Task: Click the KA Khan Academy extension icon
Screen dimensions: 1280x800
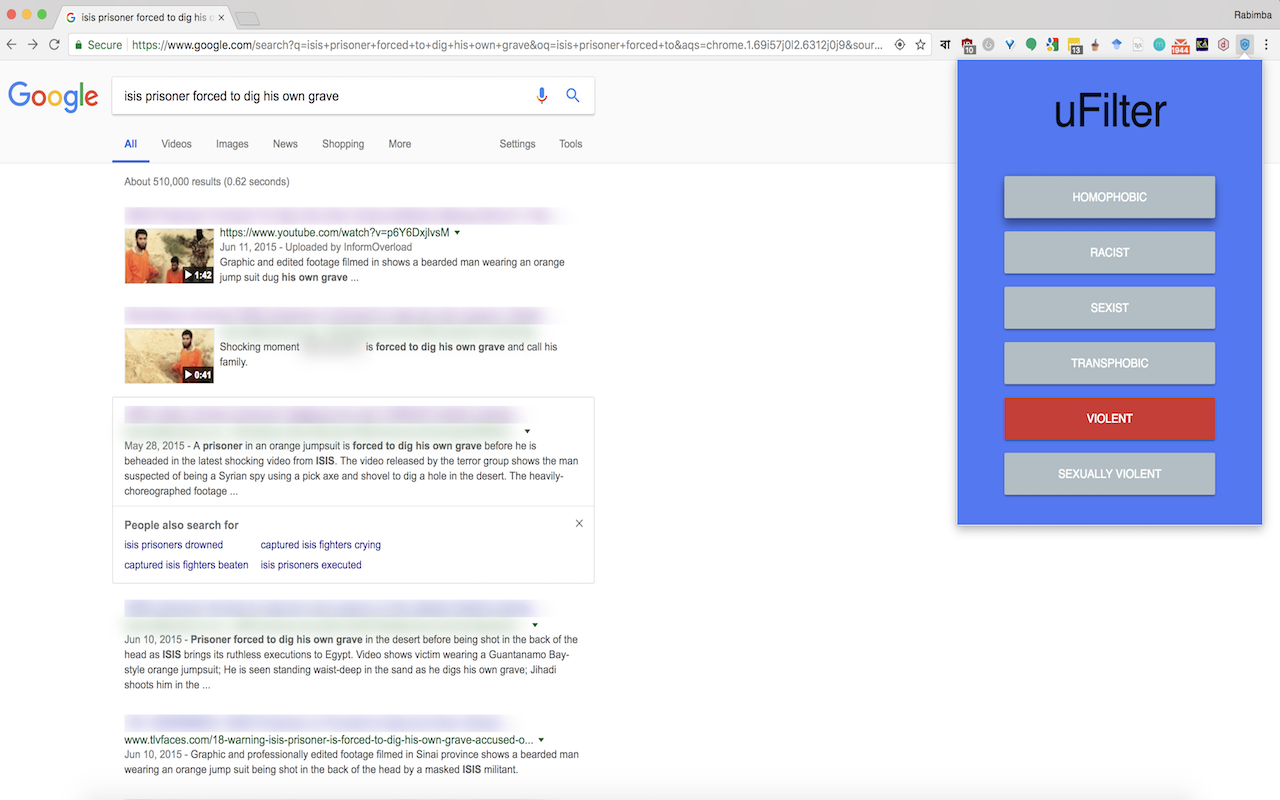Action: (1202, 45)
